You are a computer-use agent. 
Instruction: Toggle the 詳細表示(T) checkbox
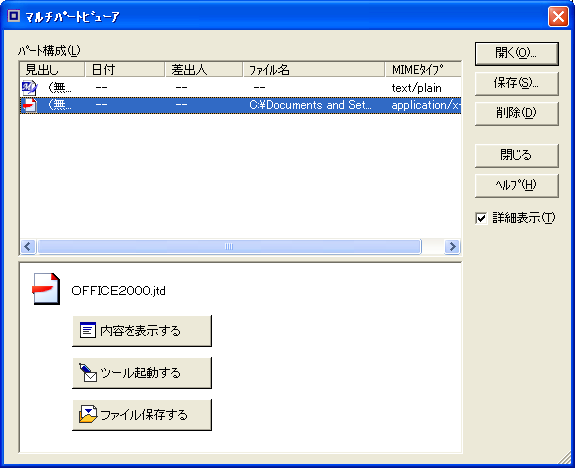[481, 218]
